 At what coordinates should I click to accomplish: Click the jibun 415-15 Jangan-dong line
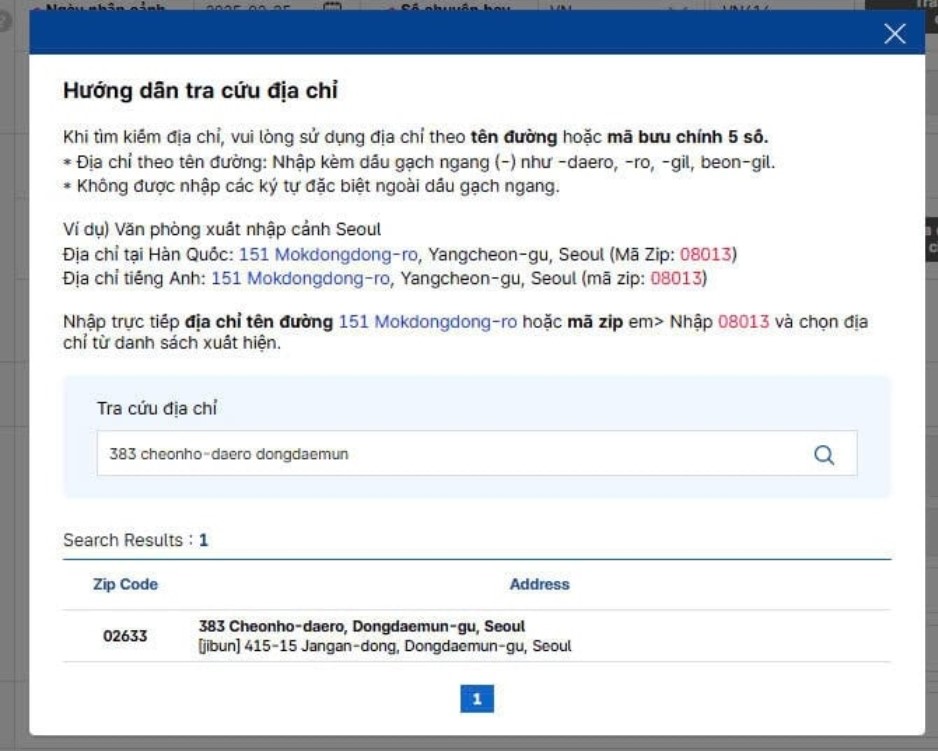(x=385, y=647)
